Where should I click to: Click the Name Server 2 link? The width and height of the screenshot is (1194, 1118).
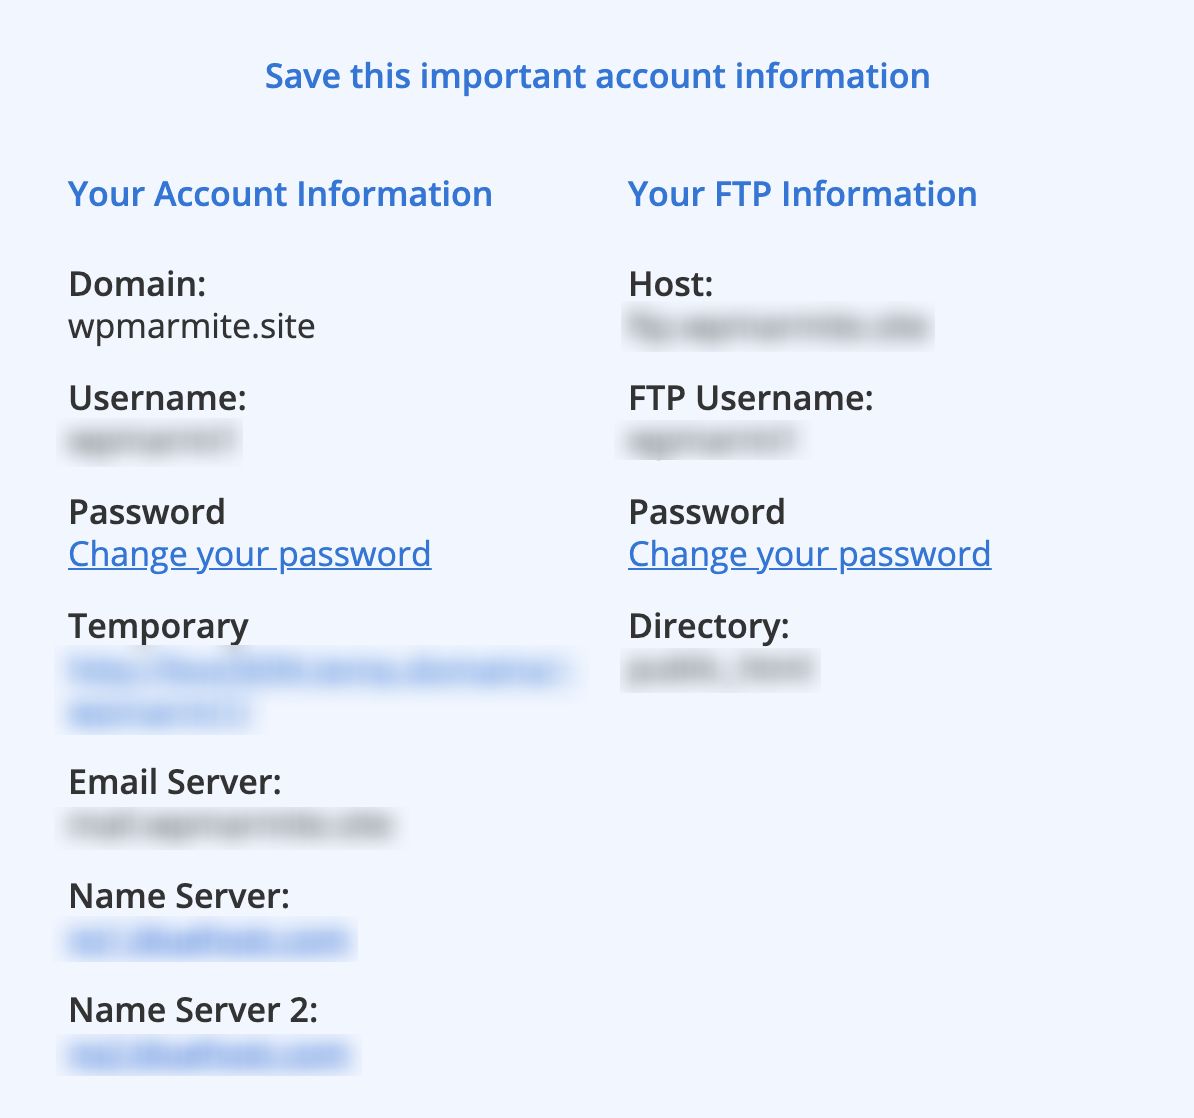click(213, 1054)
